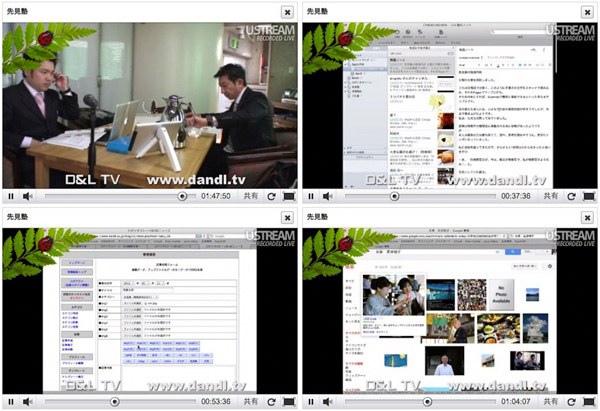Share the video at 01:47:50 via 共有
Viewport: 600px width, 411px height.
click(250, 196)
